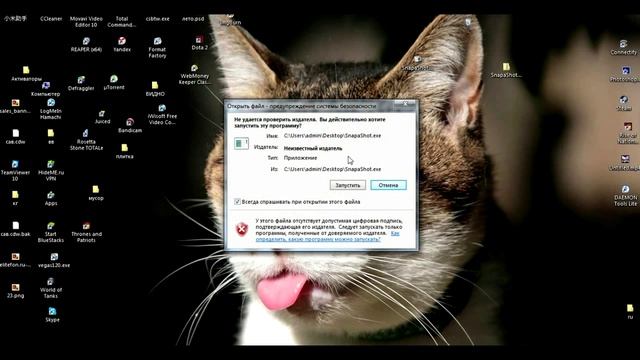
Task: Select the ев folder icon
Action: pyautogui.click(x=51, y=137)
